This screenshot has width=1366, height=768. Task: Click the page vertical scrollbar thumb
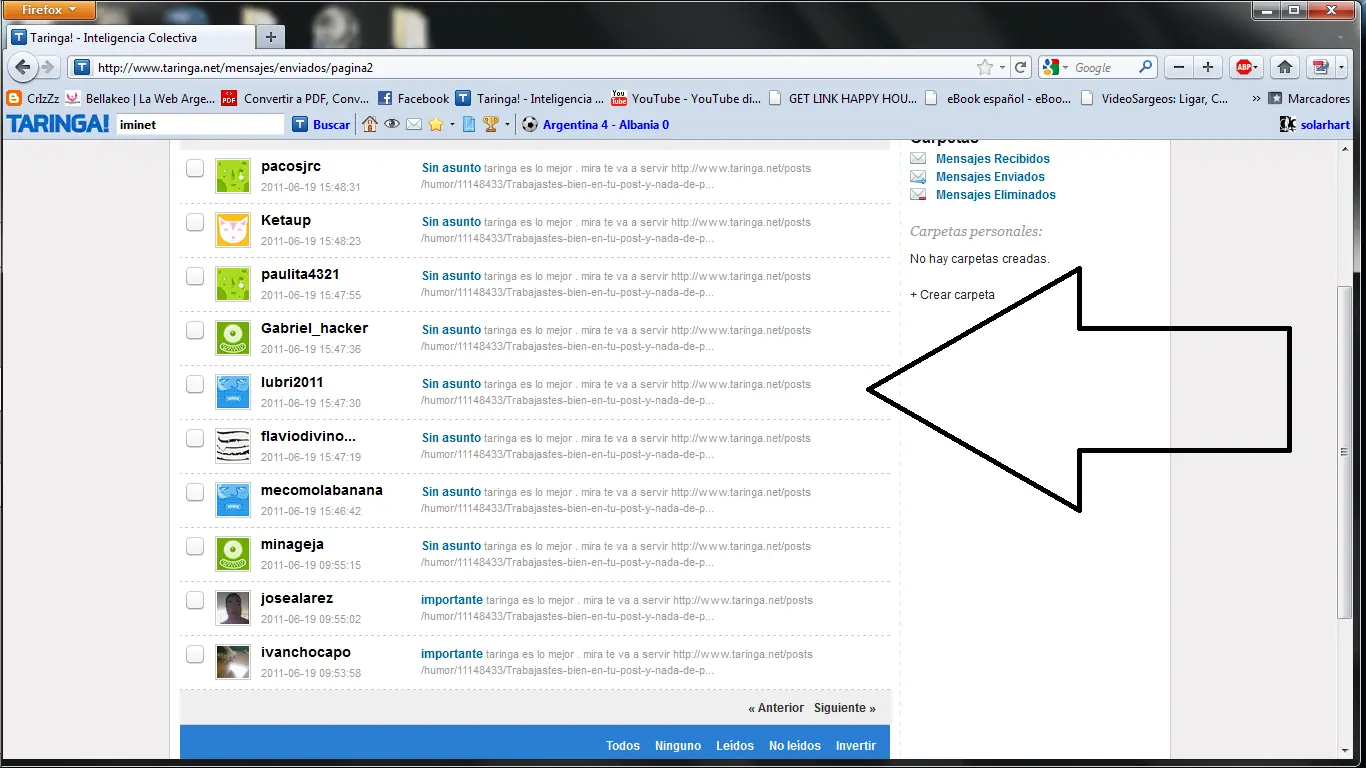coord(1344,452)
